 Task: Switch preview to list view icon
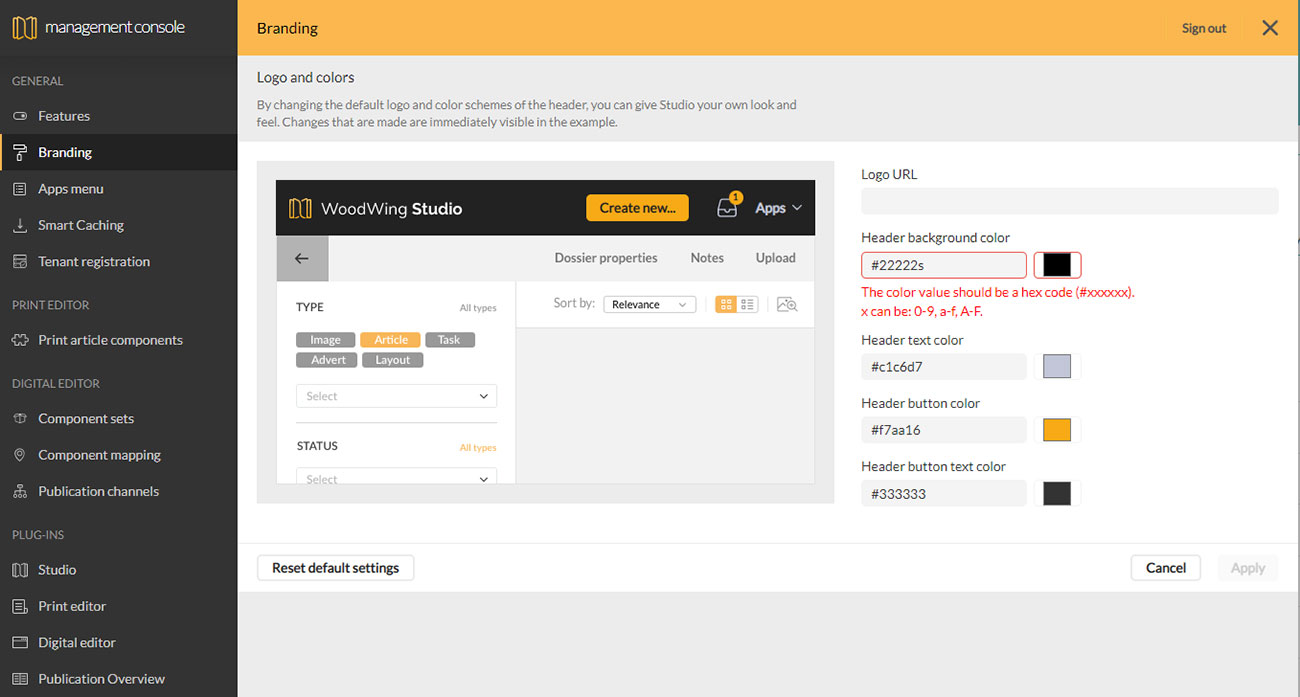(x=747, y=304)
